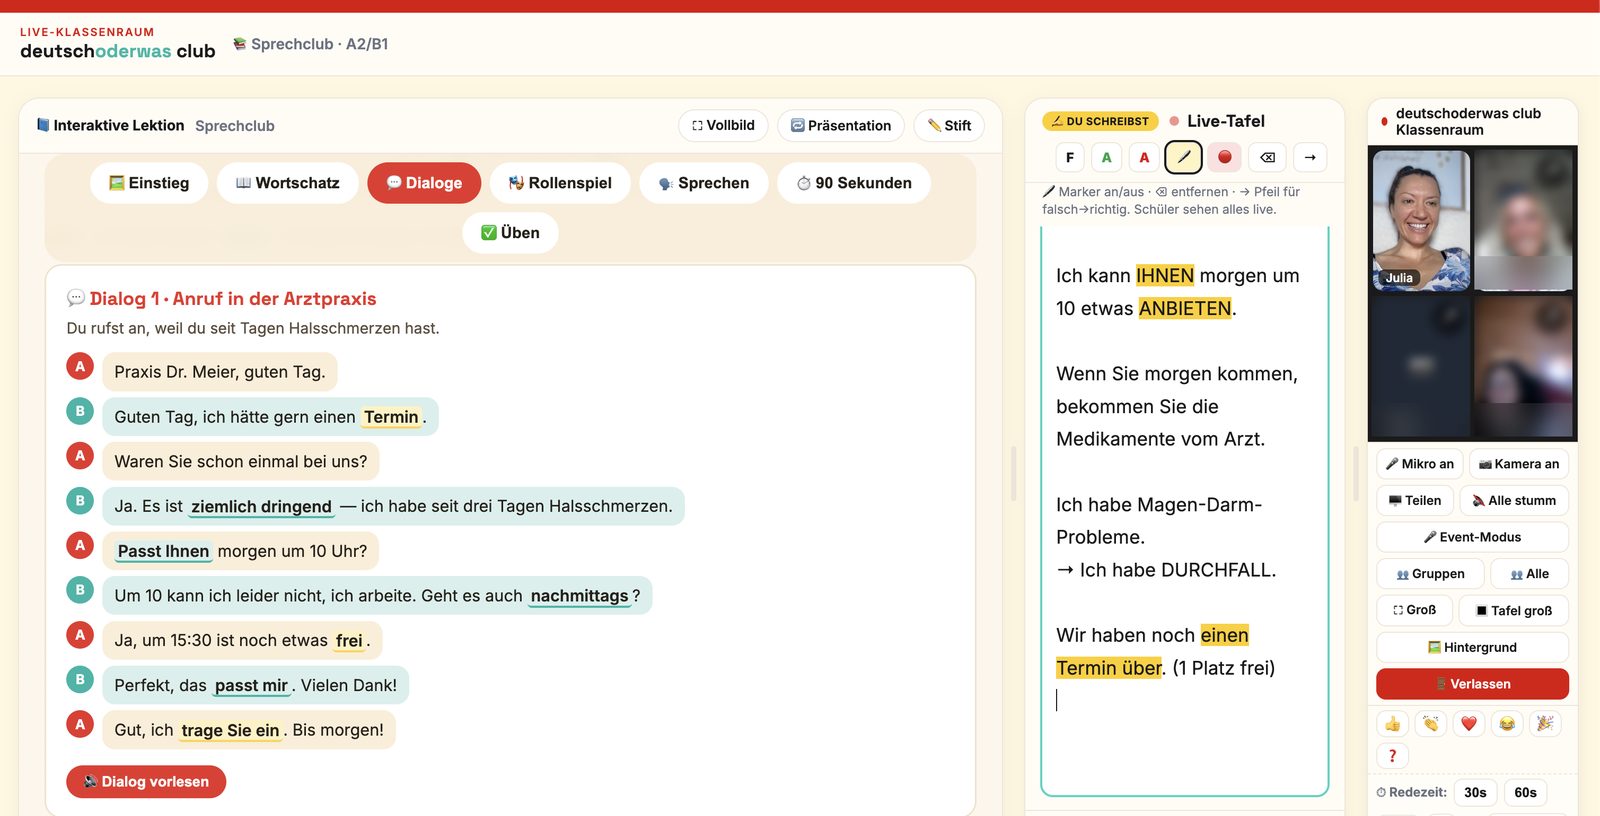Open the Einstieg tab
1600x816 pixels.
149,183
